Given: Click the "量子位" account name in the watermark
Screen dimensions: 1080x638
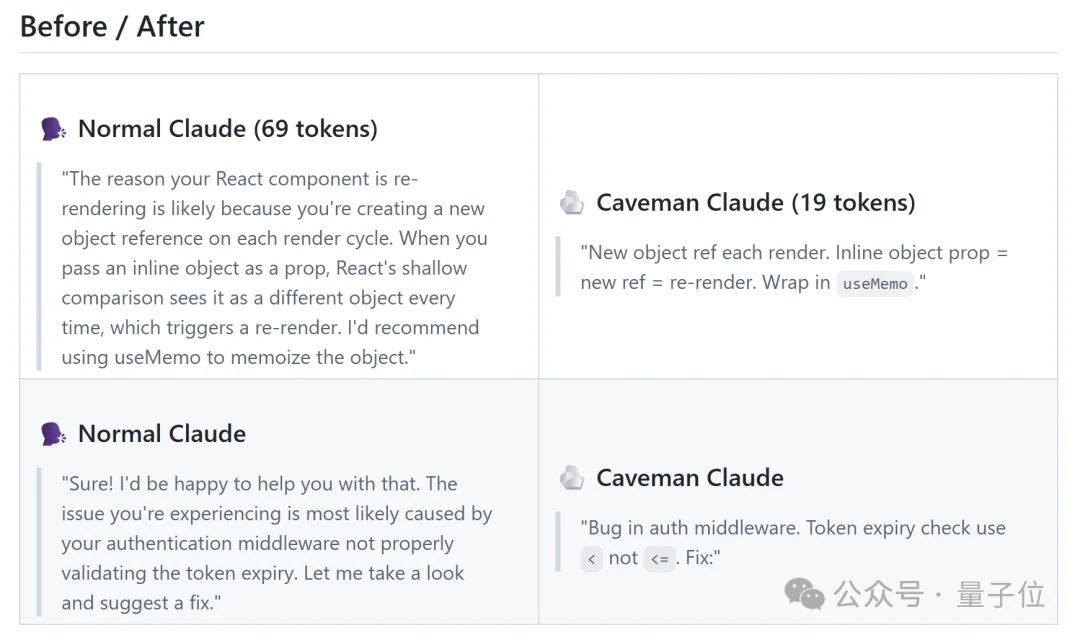Looking at the screenshot, I should point(1000,595).
